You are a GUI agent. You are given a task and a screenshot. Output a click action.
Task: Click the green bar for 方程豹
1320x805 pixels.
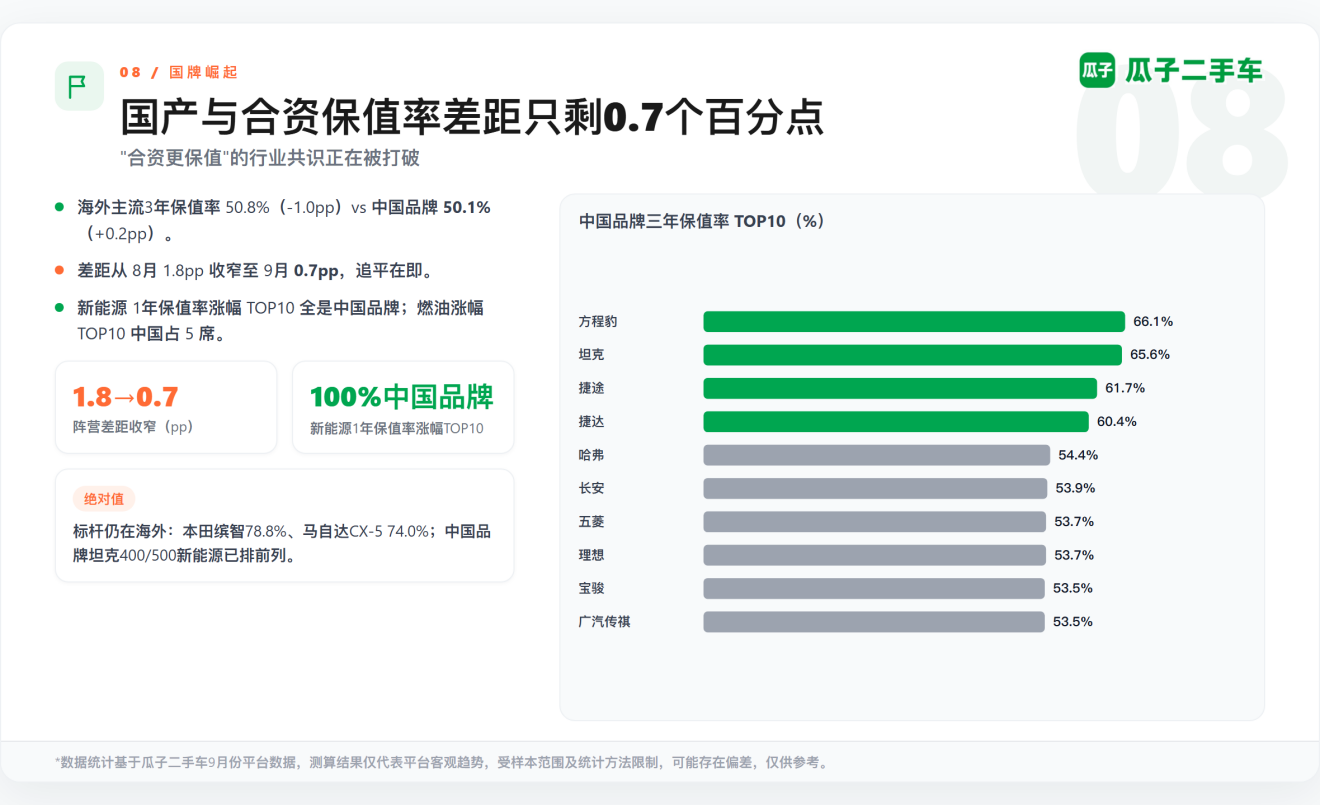point(914,322)
